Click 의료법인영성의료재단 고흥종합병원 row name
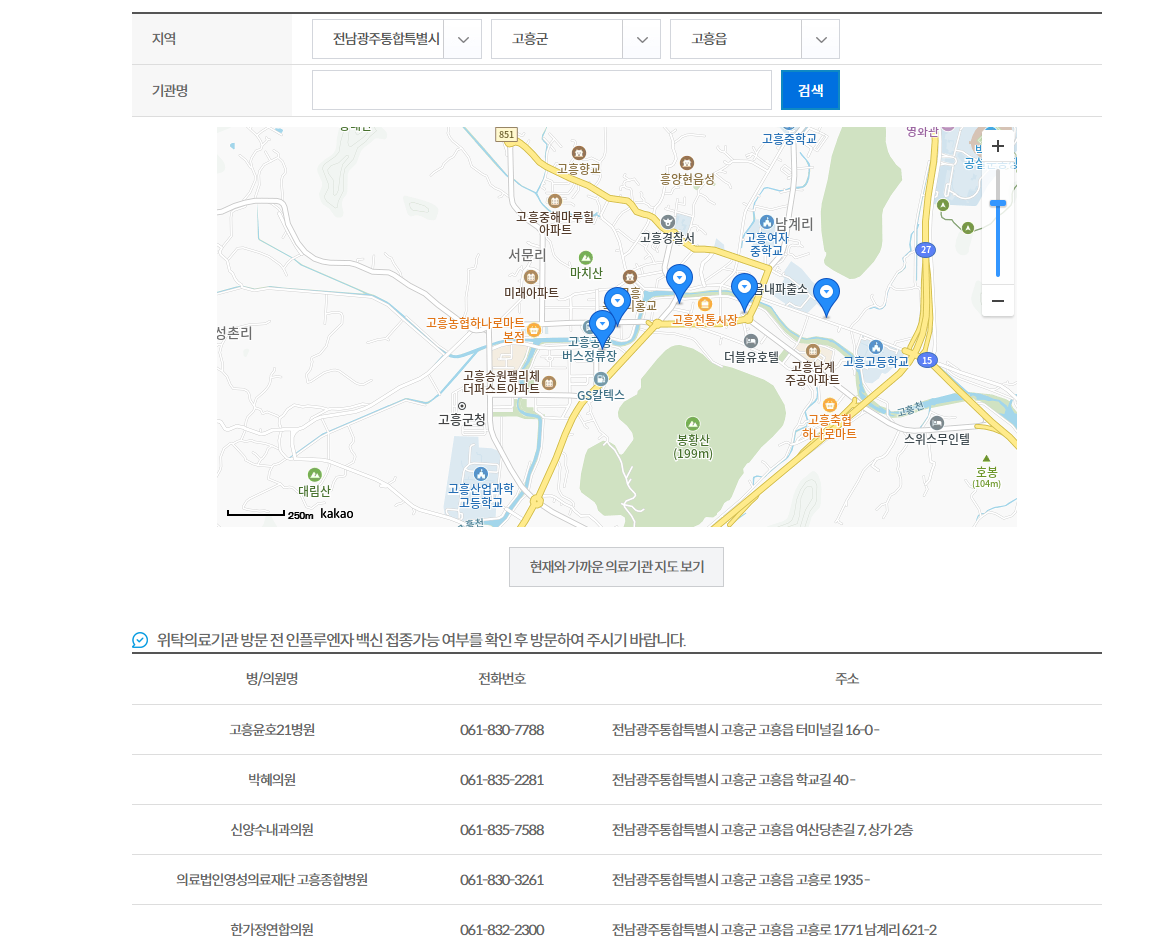Screen dimensions: 1156x938 [272, 880]
